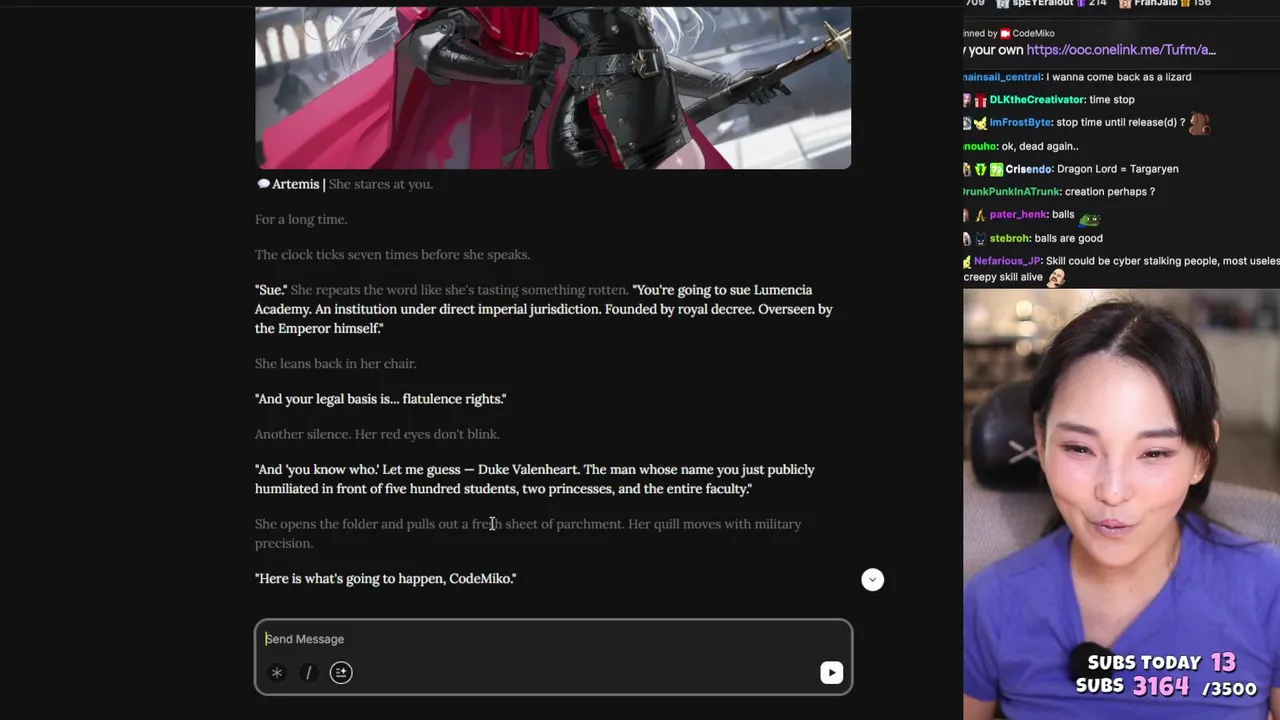This screenshot has width=1280, height=720.
Task: Click "Here is what's going to happen, CodeMiko."
Action: click(x=385, y=579)
